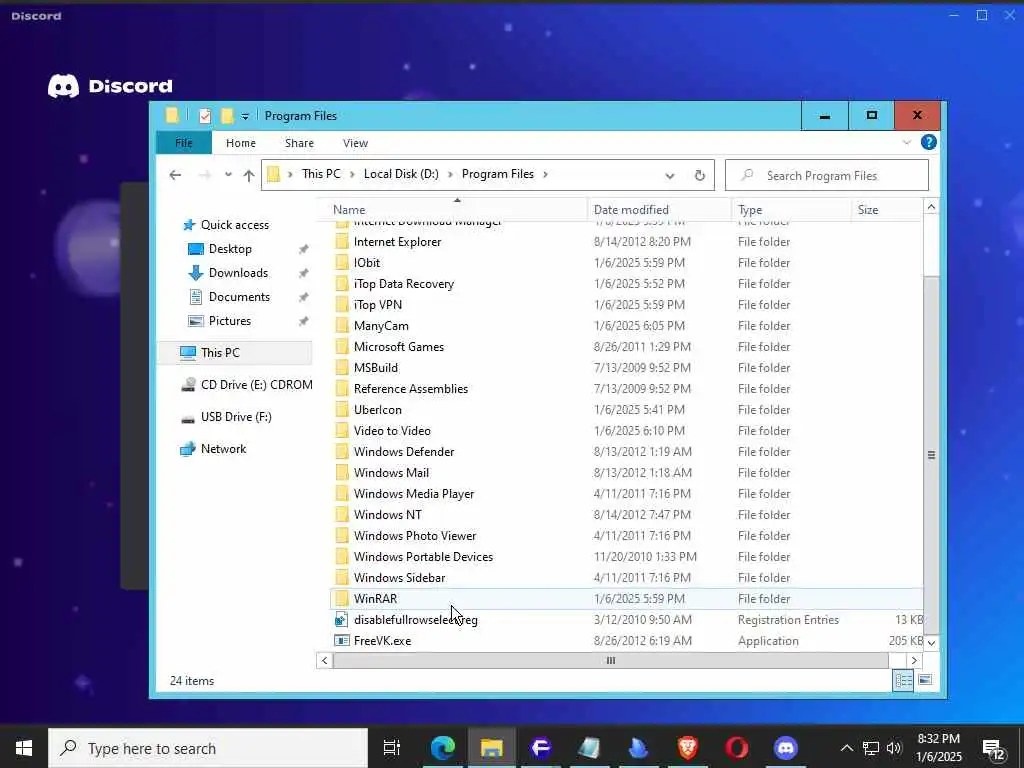Select Quick access in navigation pane
Image resolution: width=1024 pixels, height=768 pixels.
(x=234, y=225)
